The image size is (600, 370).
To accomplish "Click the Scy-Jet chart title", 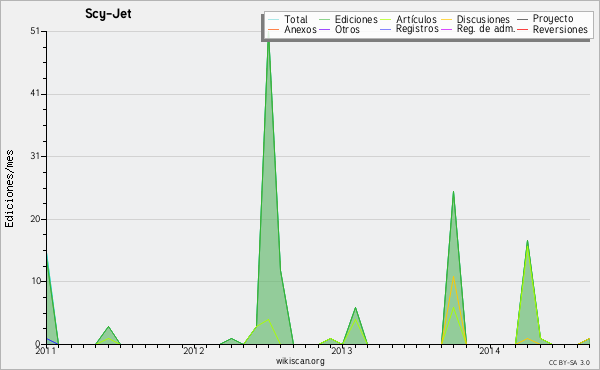I will (x=108, y=14).
